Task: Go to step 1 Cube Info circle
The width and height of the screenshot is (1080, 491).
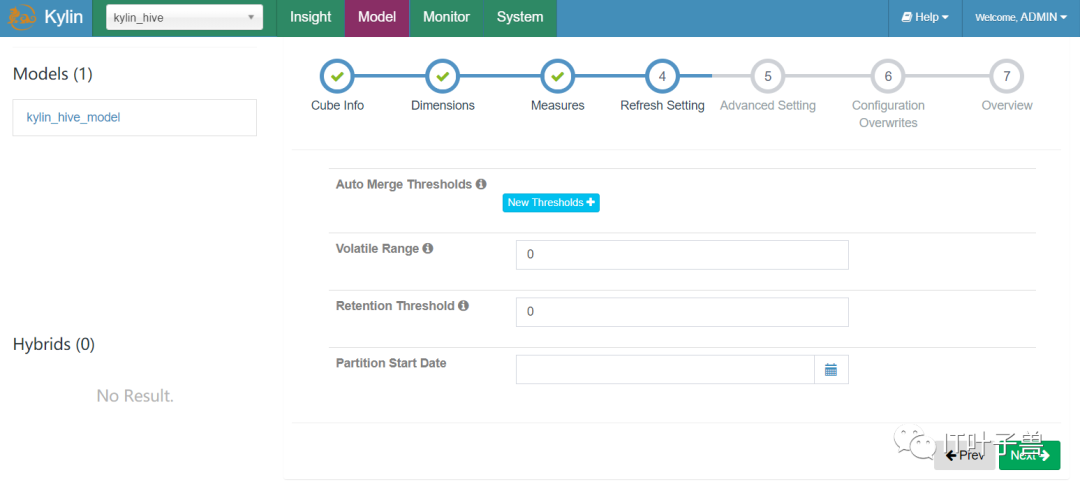Action: point(338,76)
